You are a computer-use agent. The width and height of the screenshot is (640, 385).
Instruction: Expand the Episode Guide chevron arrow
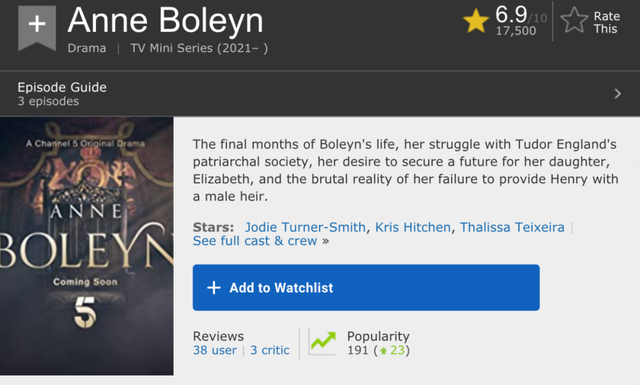(x=618, y=94)
